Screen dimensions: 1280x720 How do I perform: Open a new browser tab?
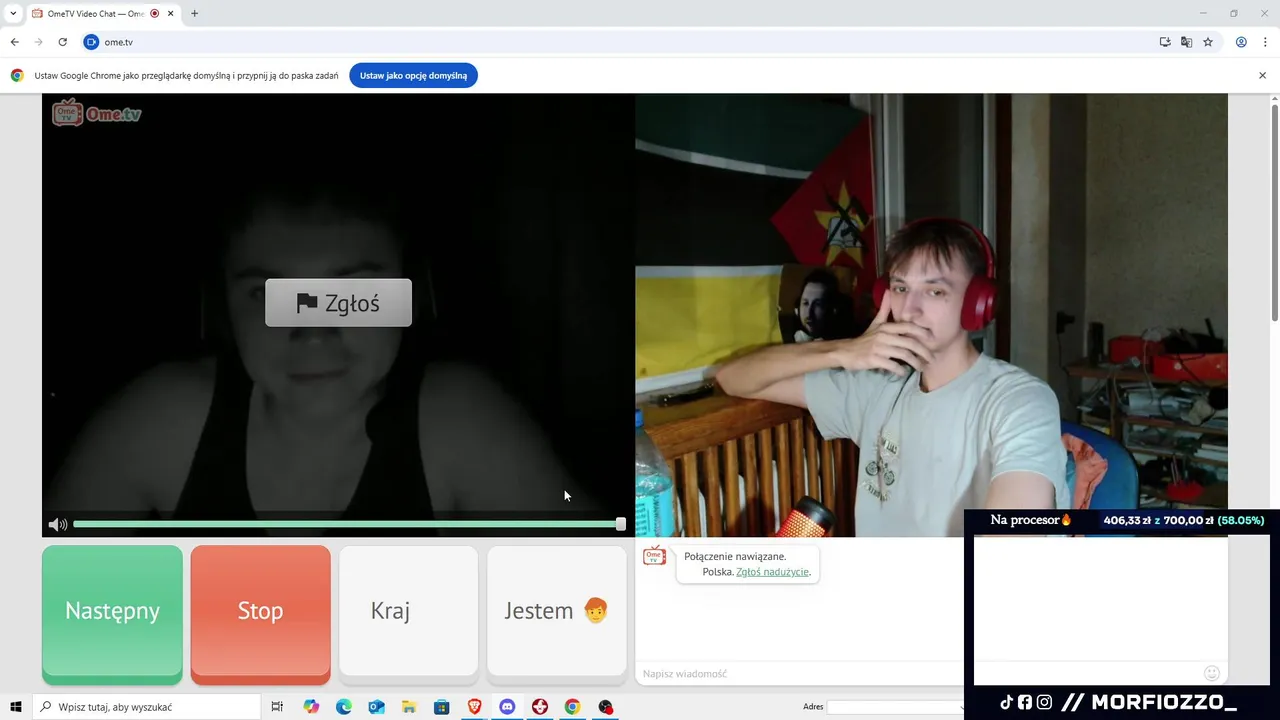[194, 13]
